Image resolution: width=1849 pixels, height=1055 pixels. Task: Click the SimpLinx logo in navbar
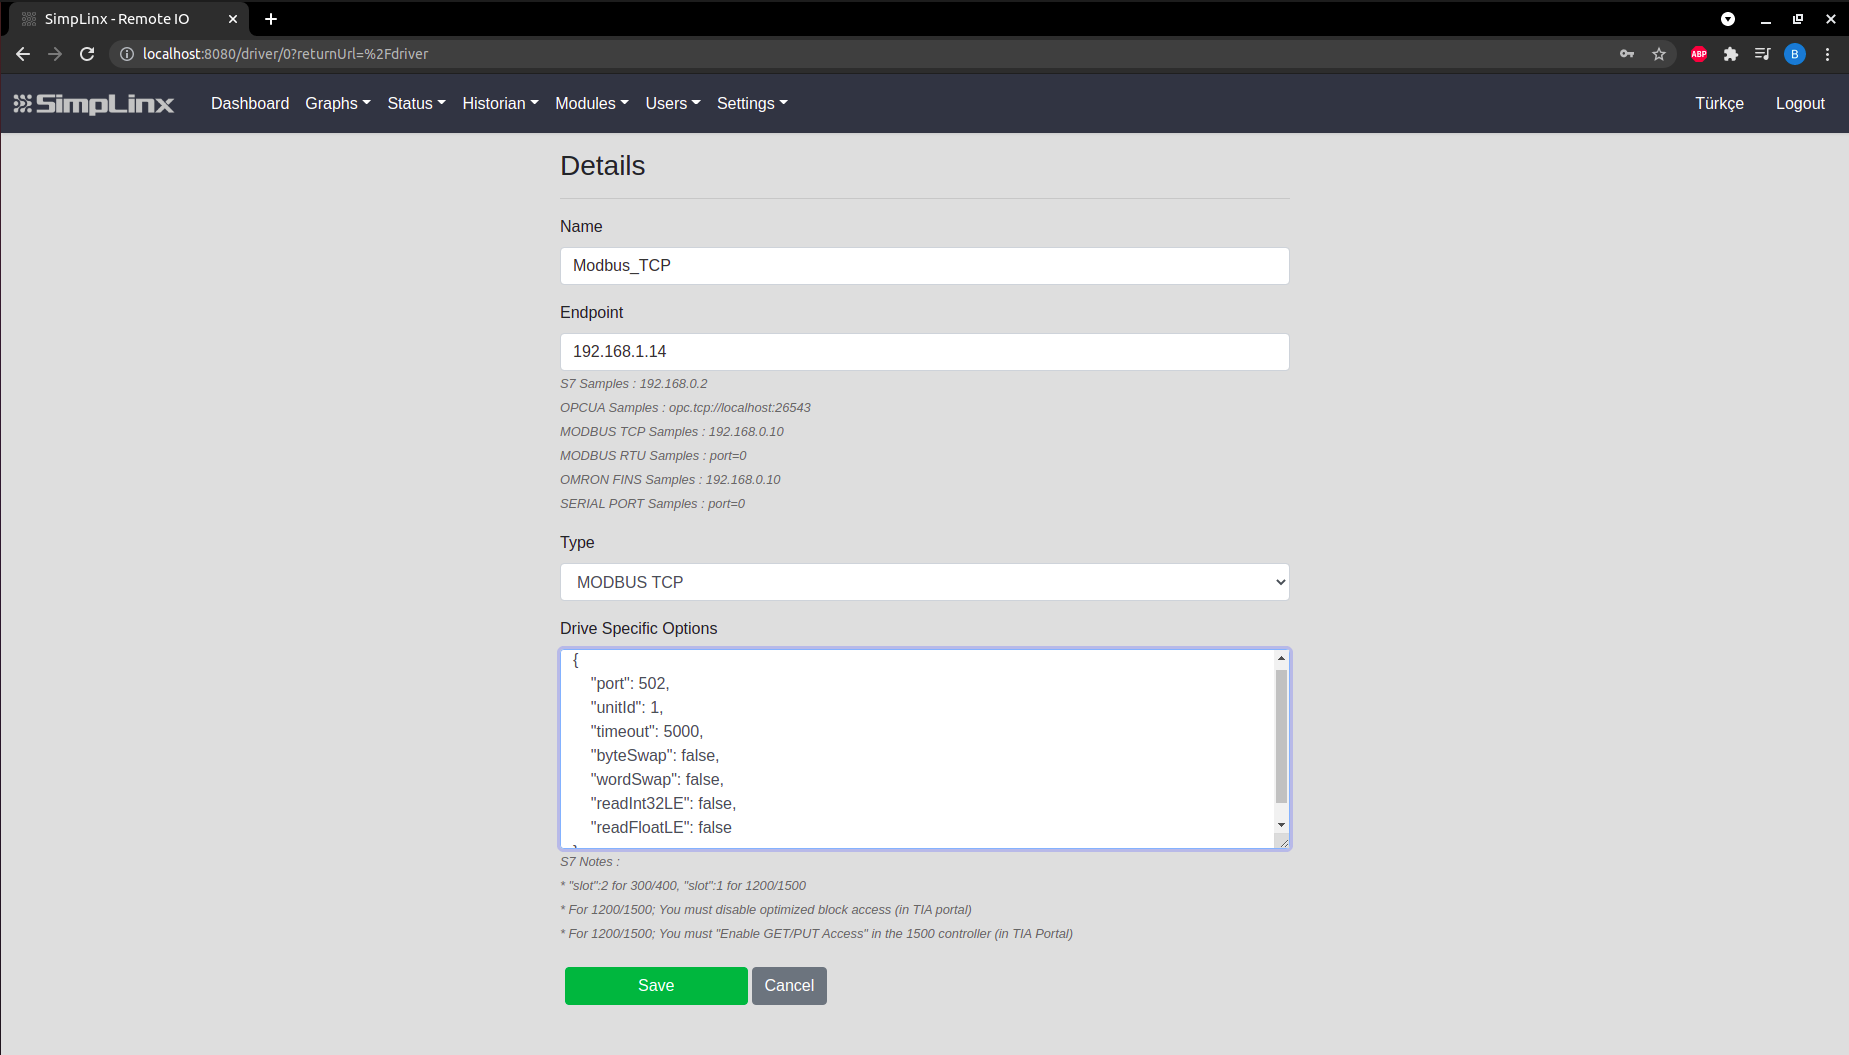click(x=93, y=103)
